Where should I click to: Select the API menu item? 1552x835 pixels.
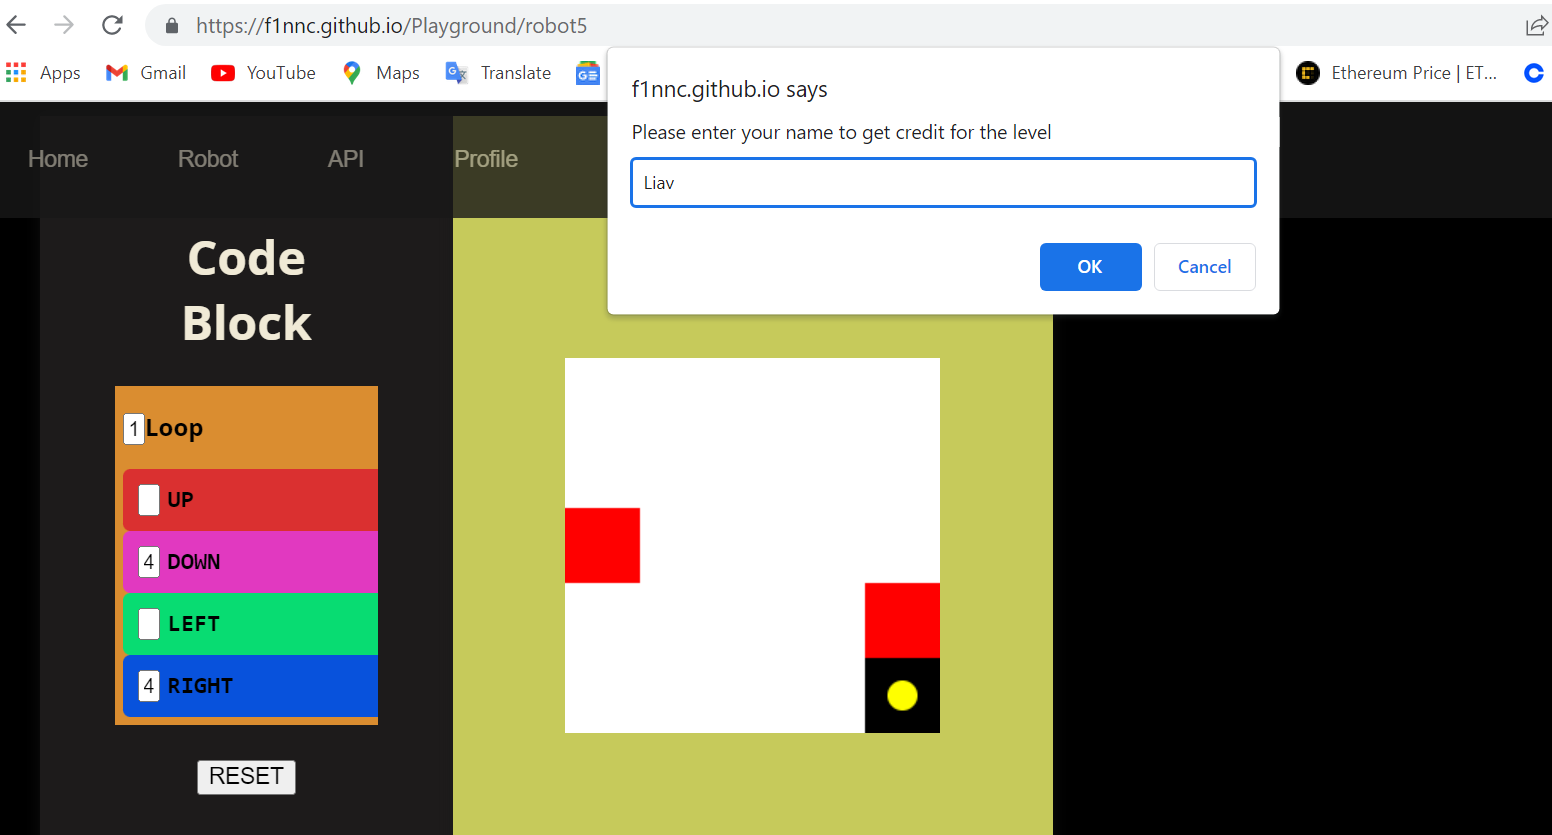coord(345,158)
